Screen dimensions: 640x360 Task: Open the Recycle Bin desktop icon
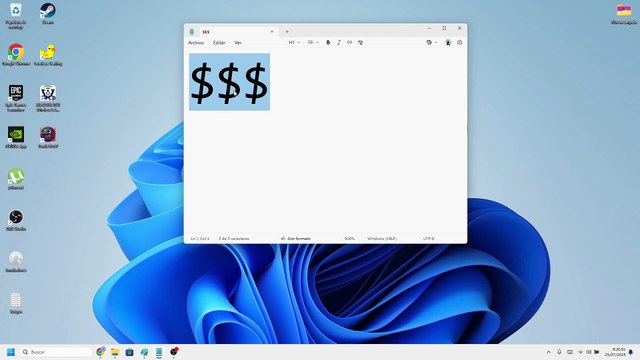click(16, 16)
